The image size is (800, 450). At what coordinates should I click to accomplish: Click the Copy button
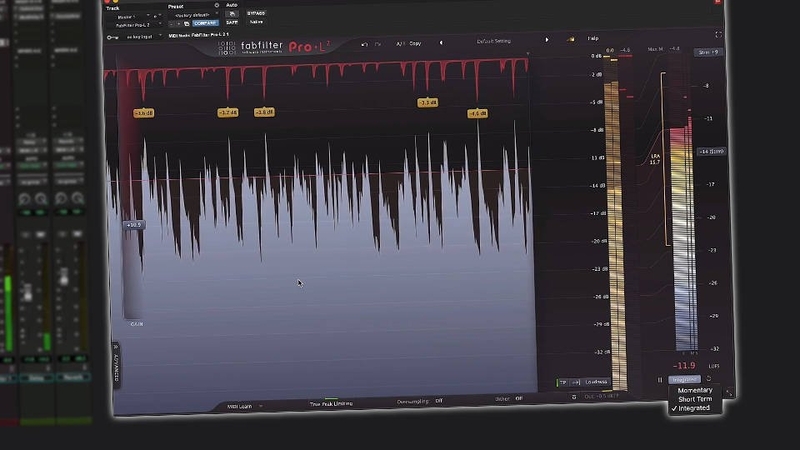click(415, 44)
